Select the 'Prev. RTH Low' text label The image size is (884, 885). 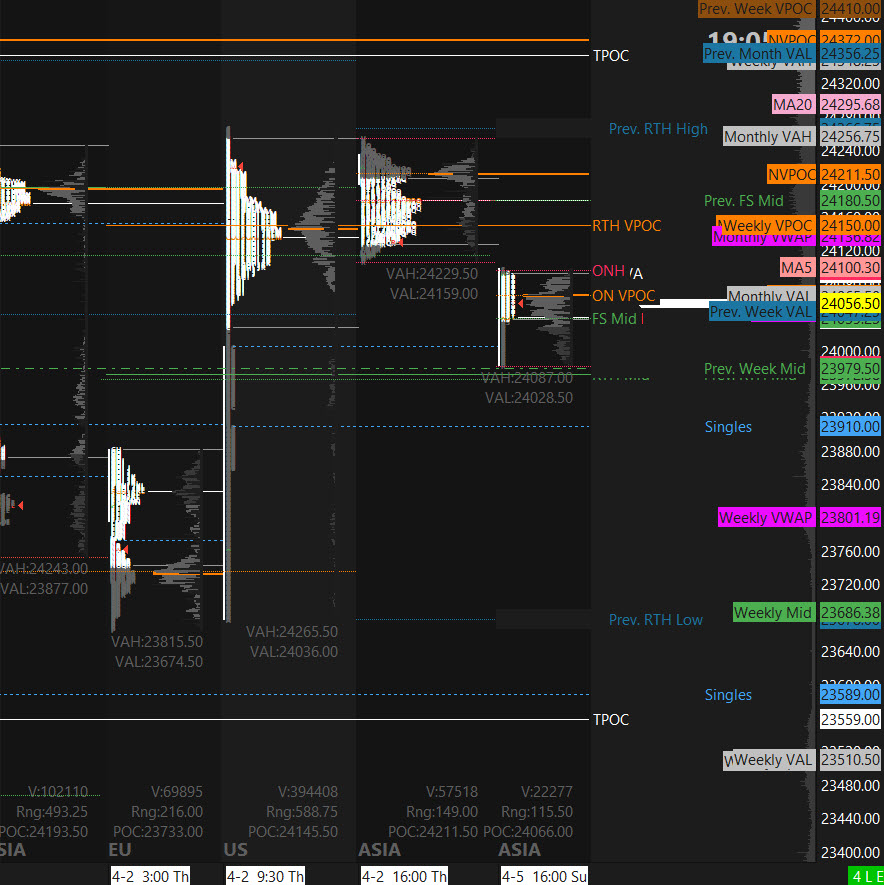[656, 620]
